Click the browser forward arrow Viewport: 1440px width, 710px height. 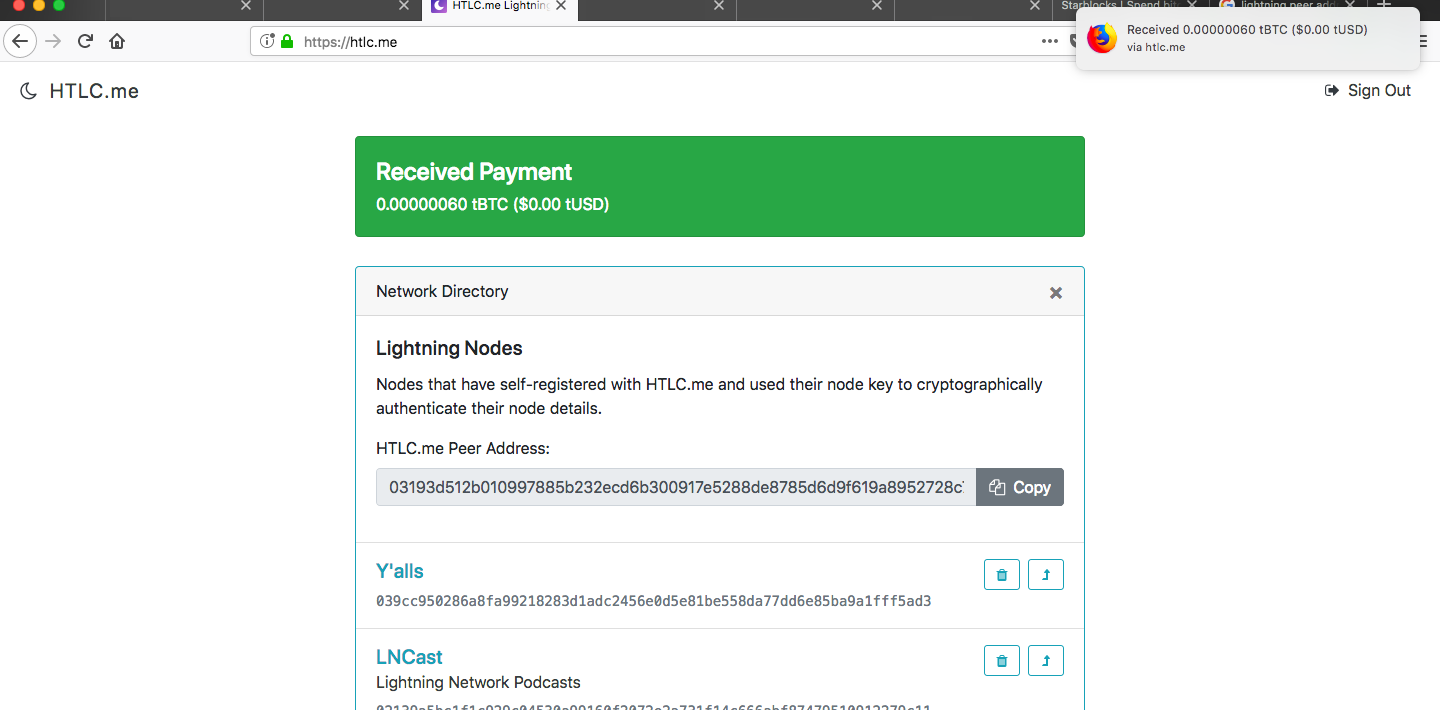(x=54, y=41)
